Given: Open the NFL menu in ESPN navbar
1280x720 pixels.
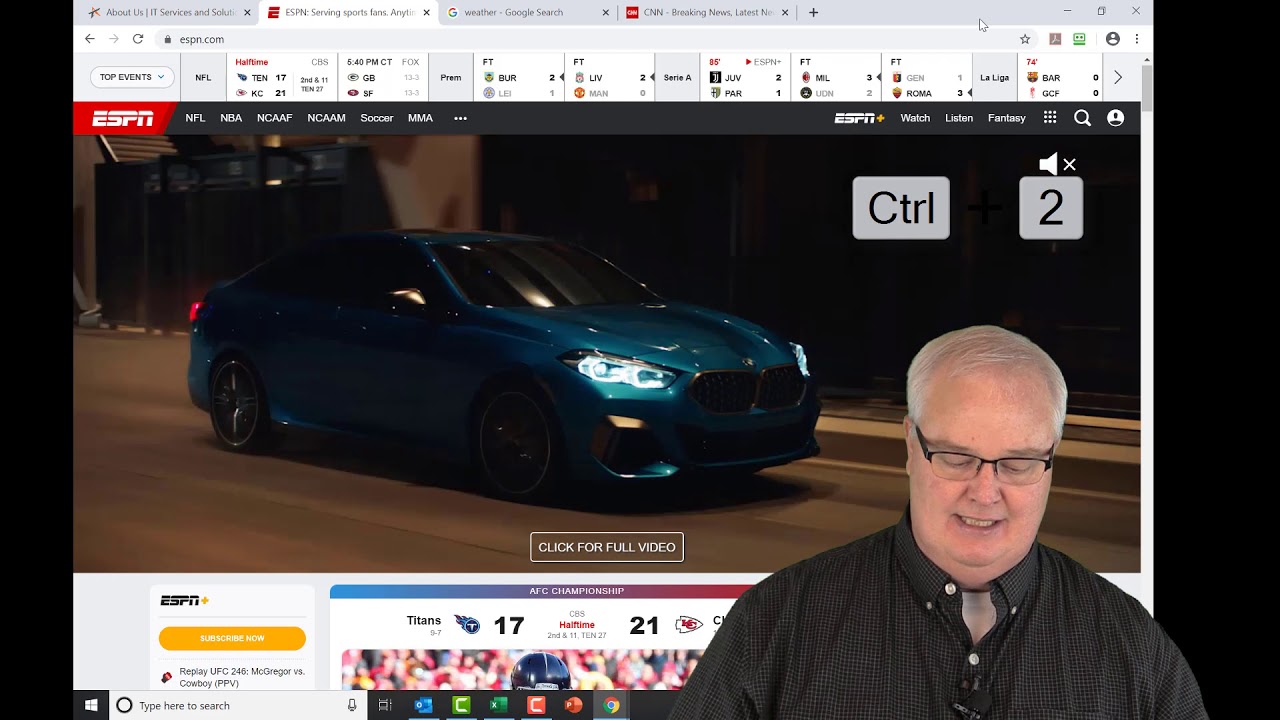Looking at the screenshot, I should (x=195, y=118).
